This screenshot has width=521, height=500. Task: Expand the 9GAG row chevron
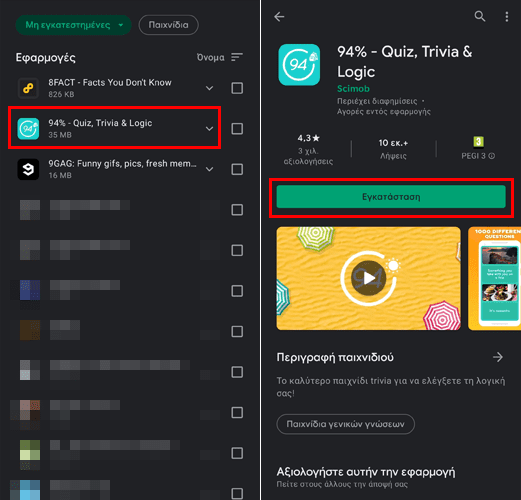pyautogui.click(x=209, y=169)
